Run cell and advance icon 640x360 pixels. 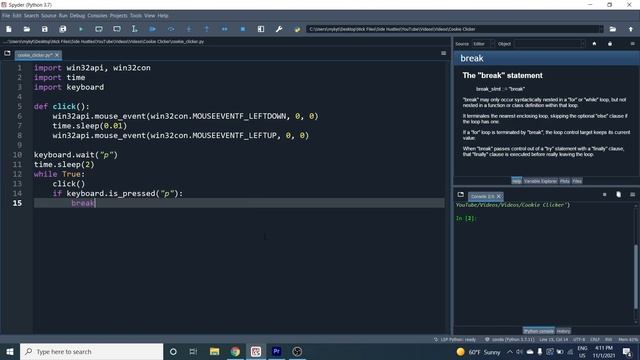[117, 29]
